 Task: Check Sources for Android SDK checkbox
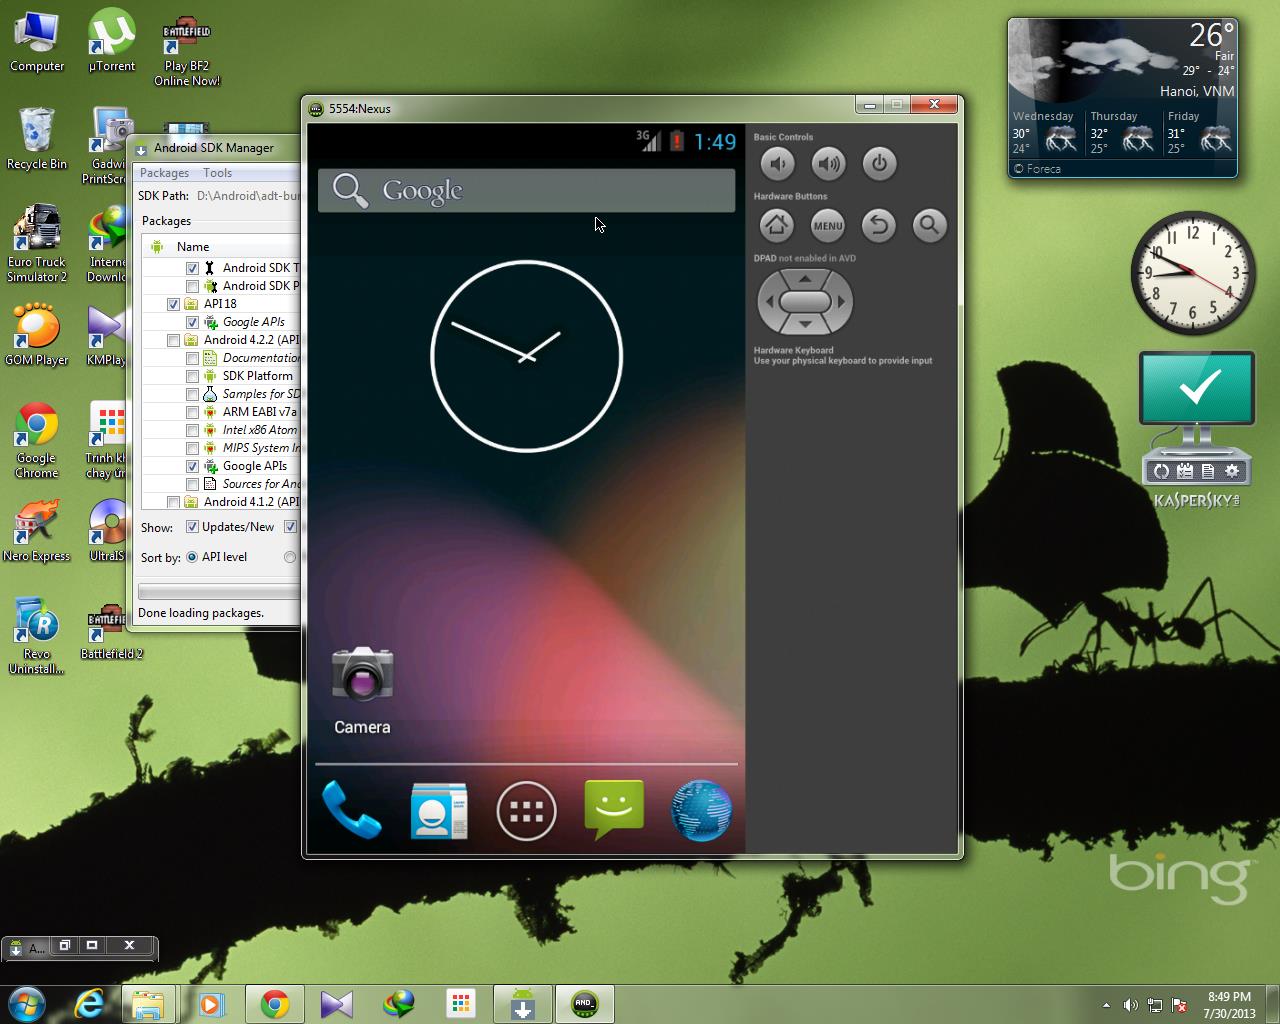pos(192,484)
